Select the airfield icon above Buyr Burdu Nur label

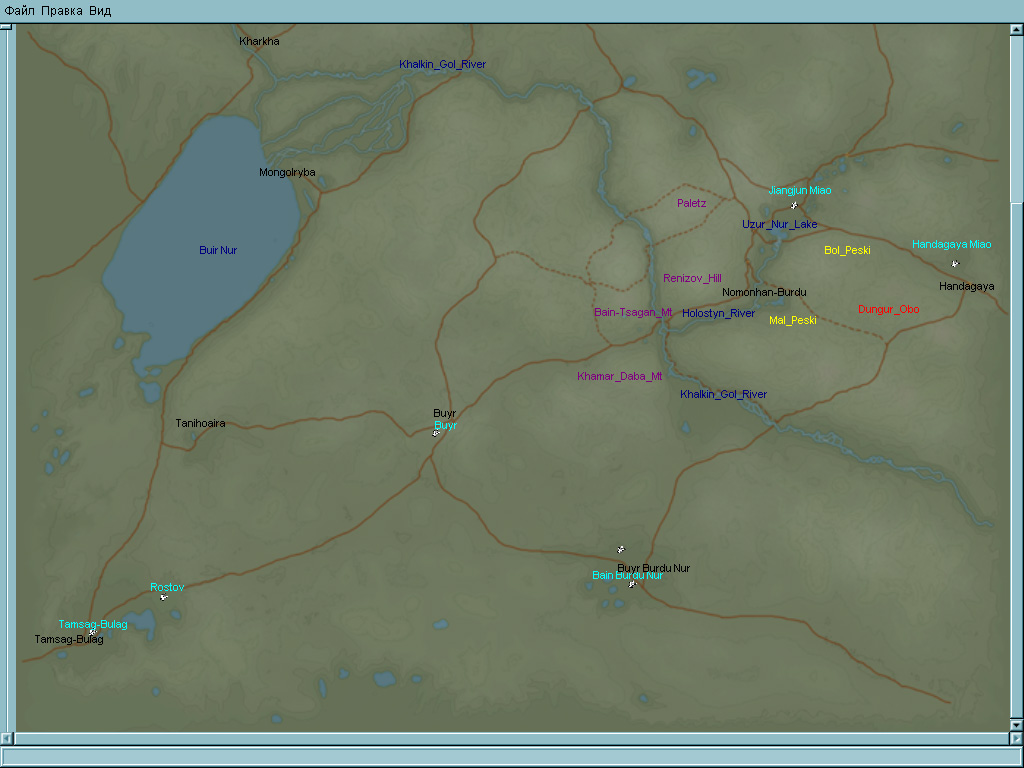[621, 549]
